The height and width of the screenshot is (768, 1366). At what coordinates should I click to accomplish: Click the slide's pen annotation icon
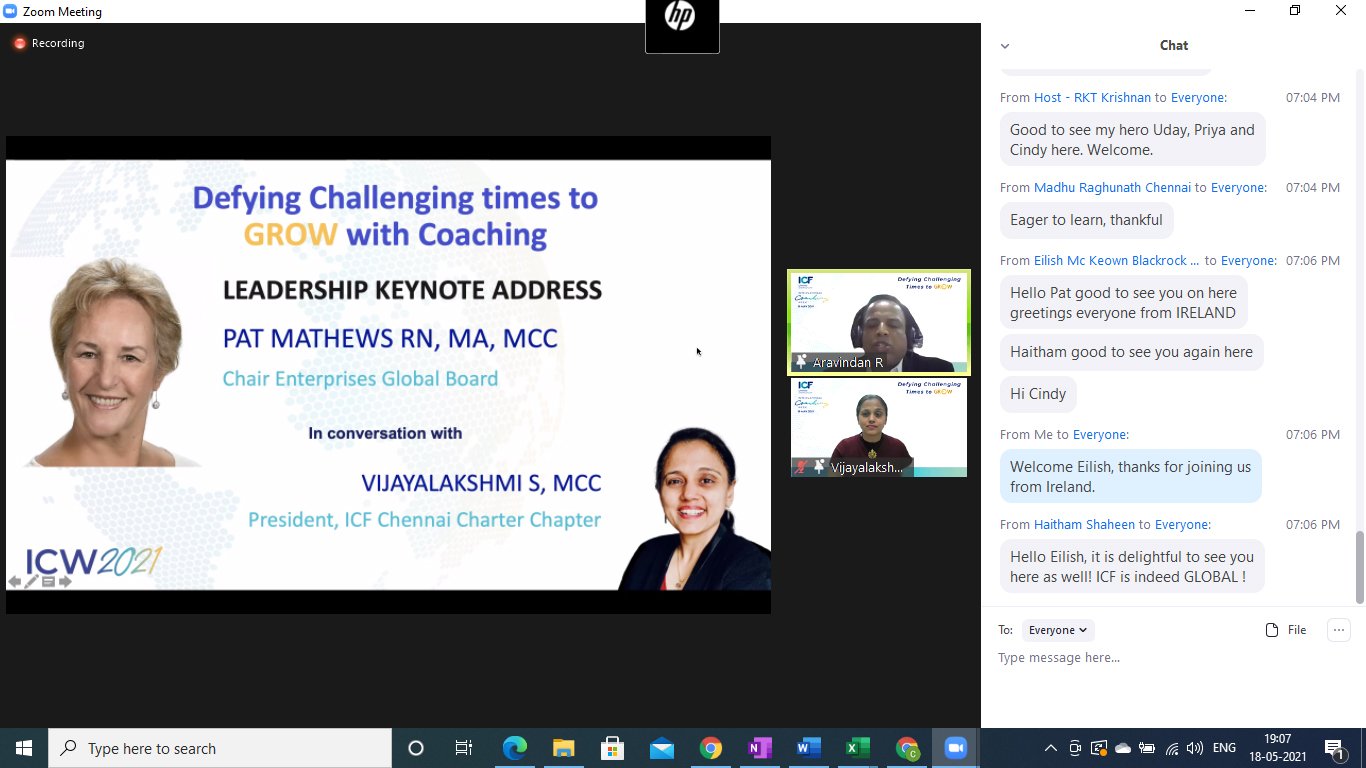click(31, 582)
